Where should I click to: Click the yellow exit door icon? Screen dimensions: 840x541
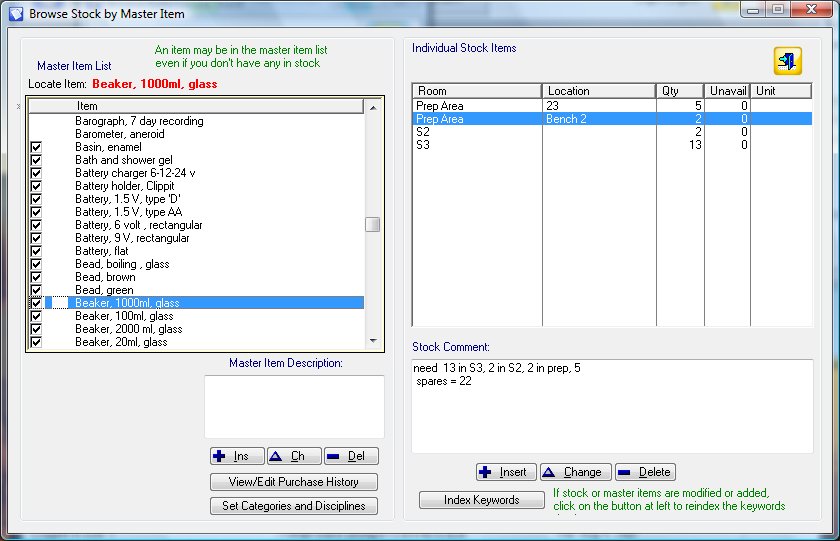[x=788, y=61]
